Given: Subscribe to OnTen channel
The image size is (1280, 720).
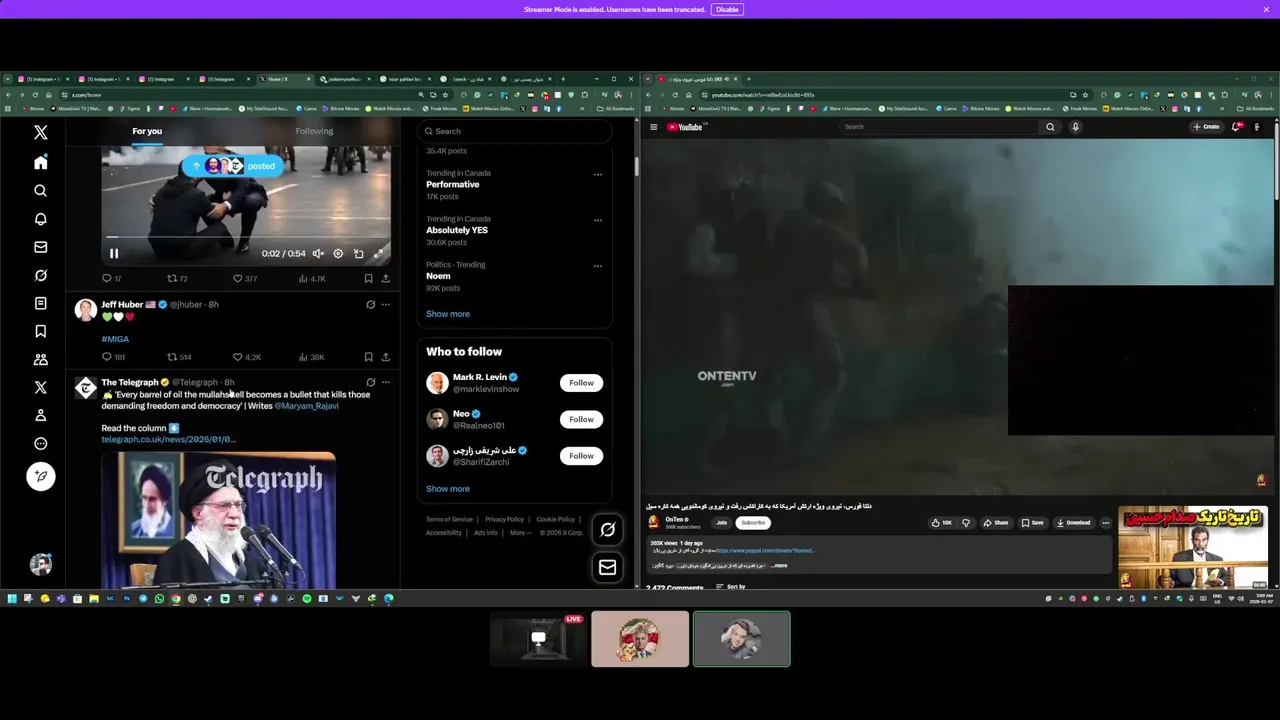Looking at the screenshot, I should (753, 523).
